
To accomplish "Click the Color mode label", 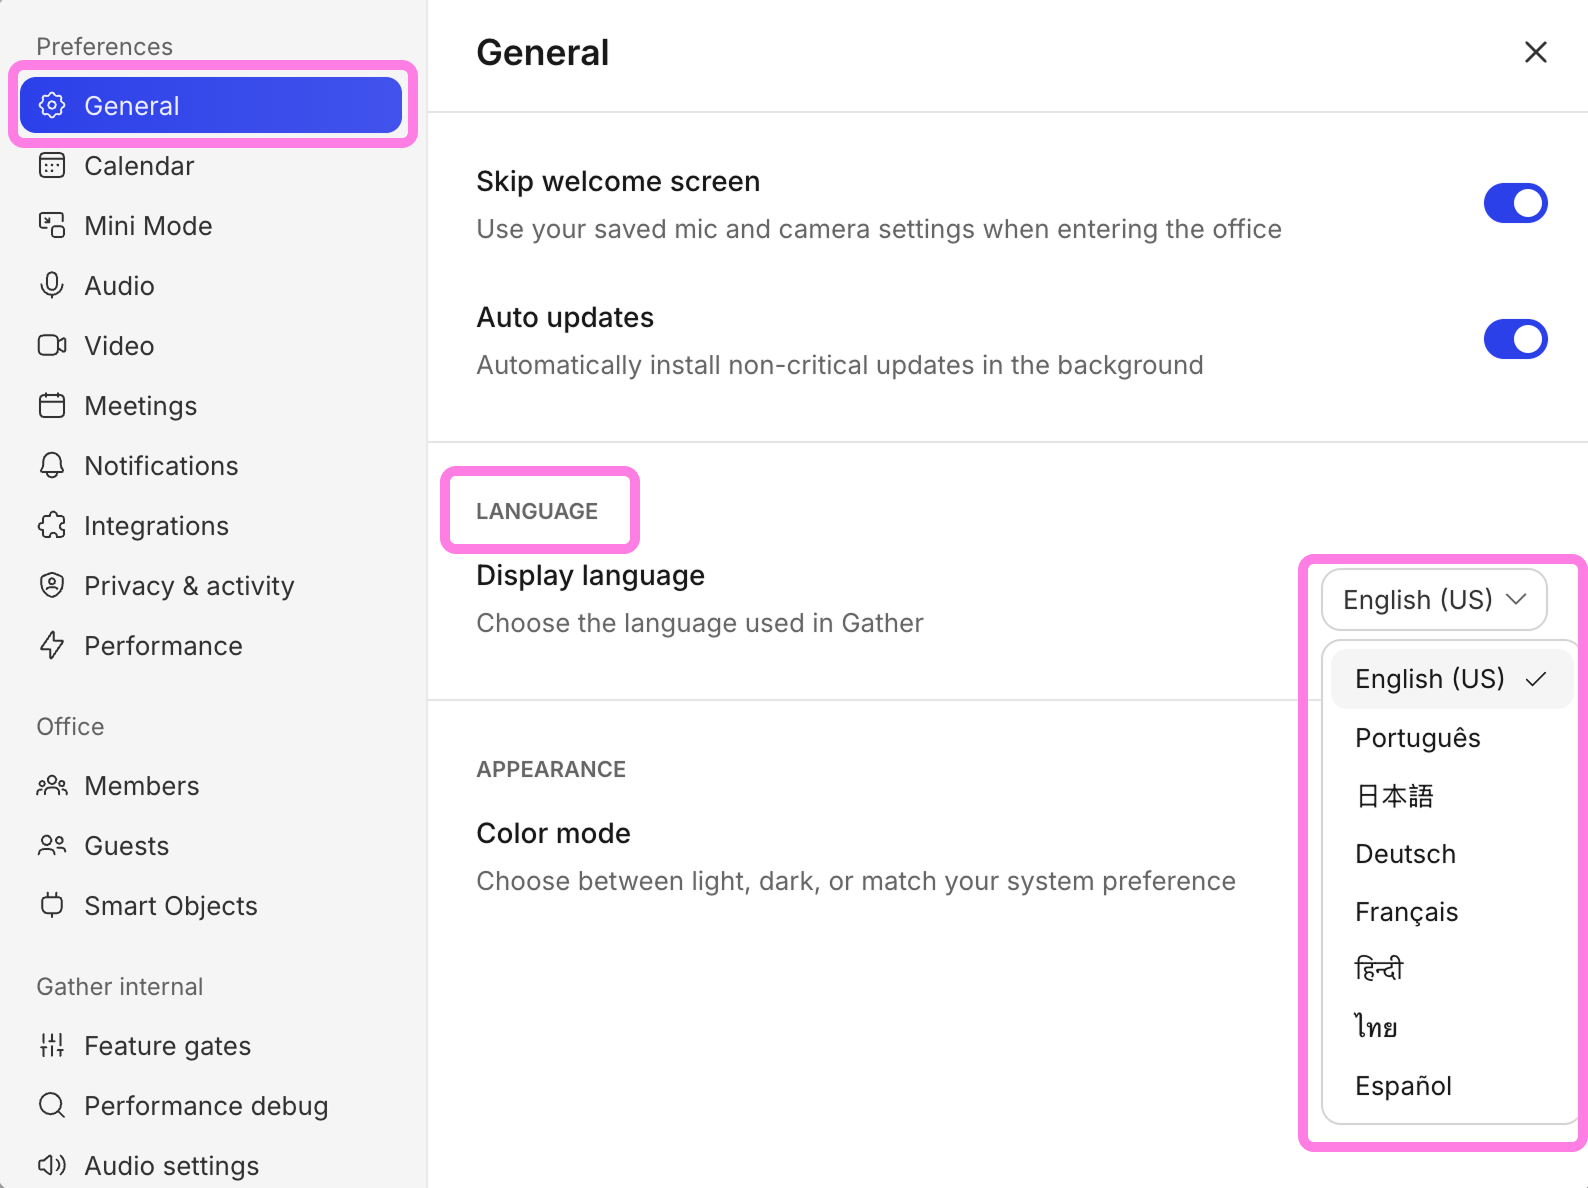I will [553, 833].
